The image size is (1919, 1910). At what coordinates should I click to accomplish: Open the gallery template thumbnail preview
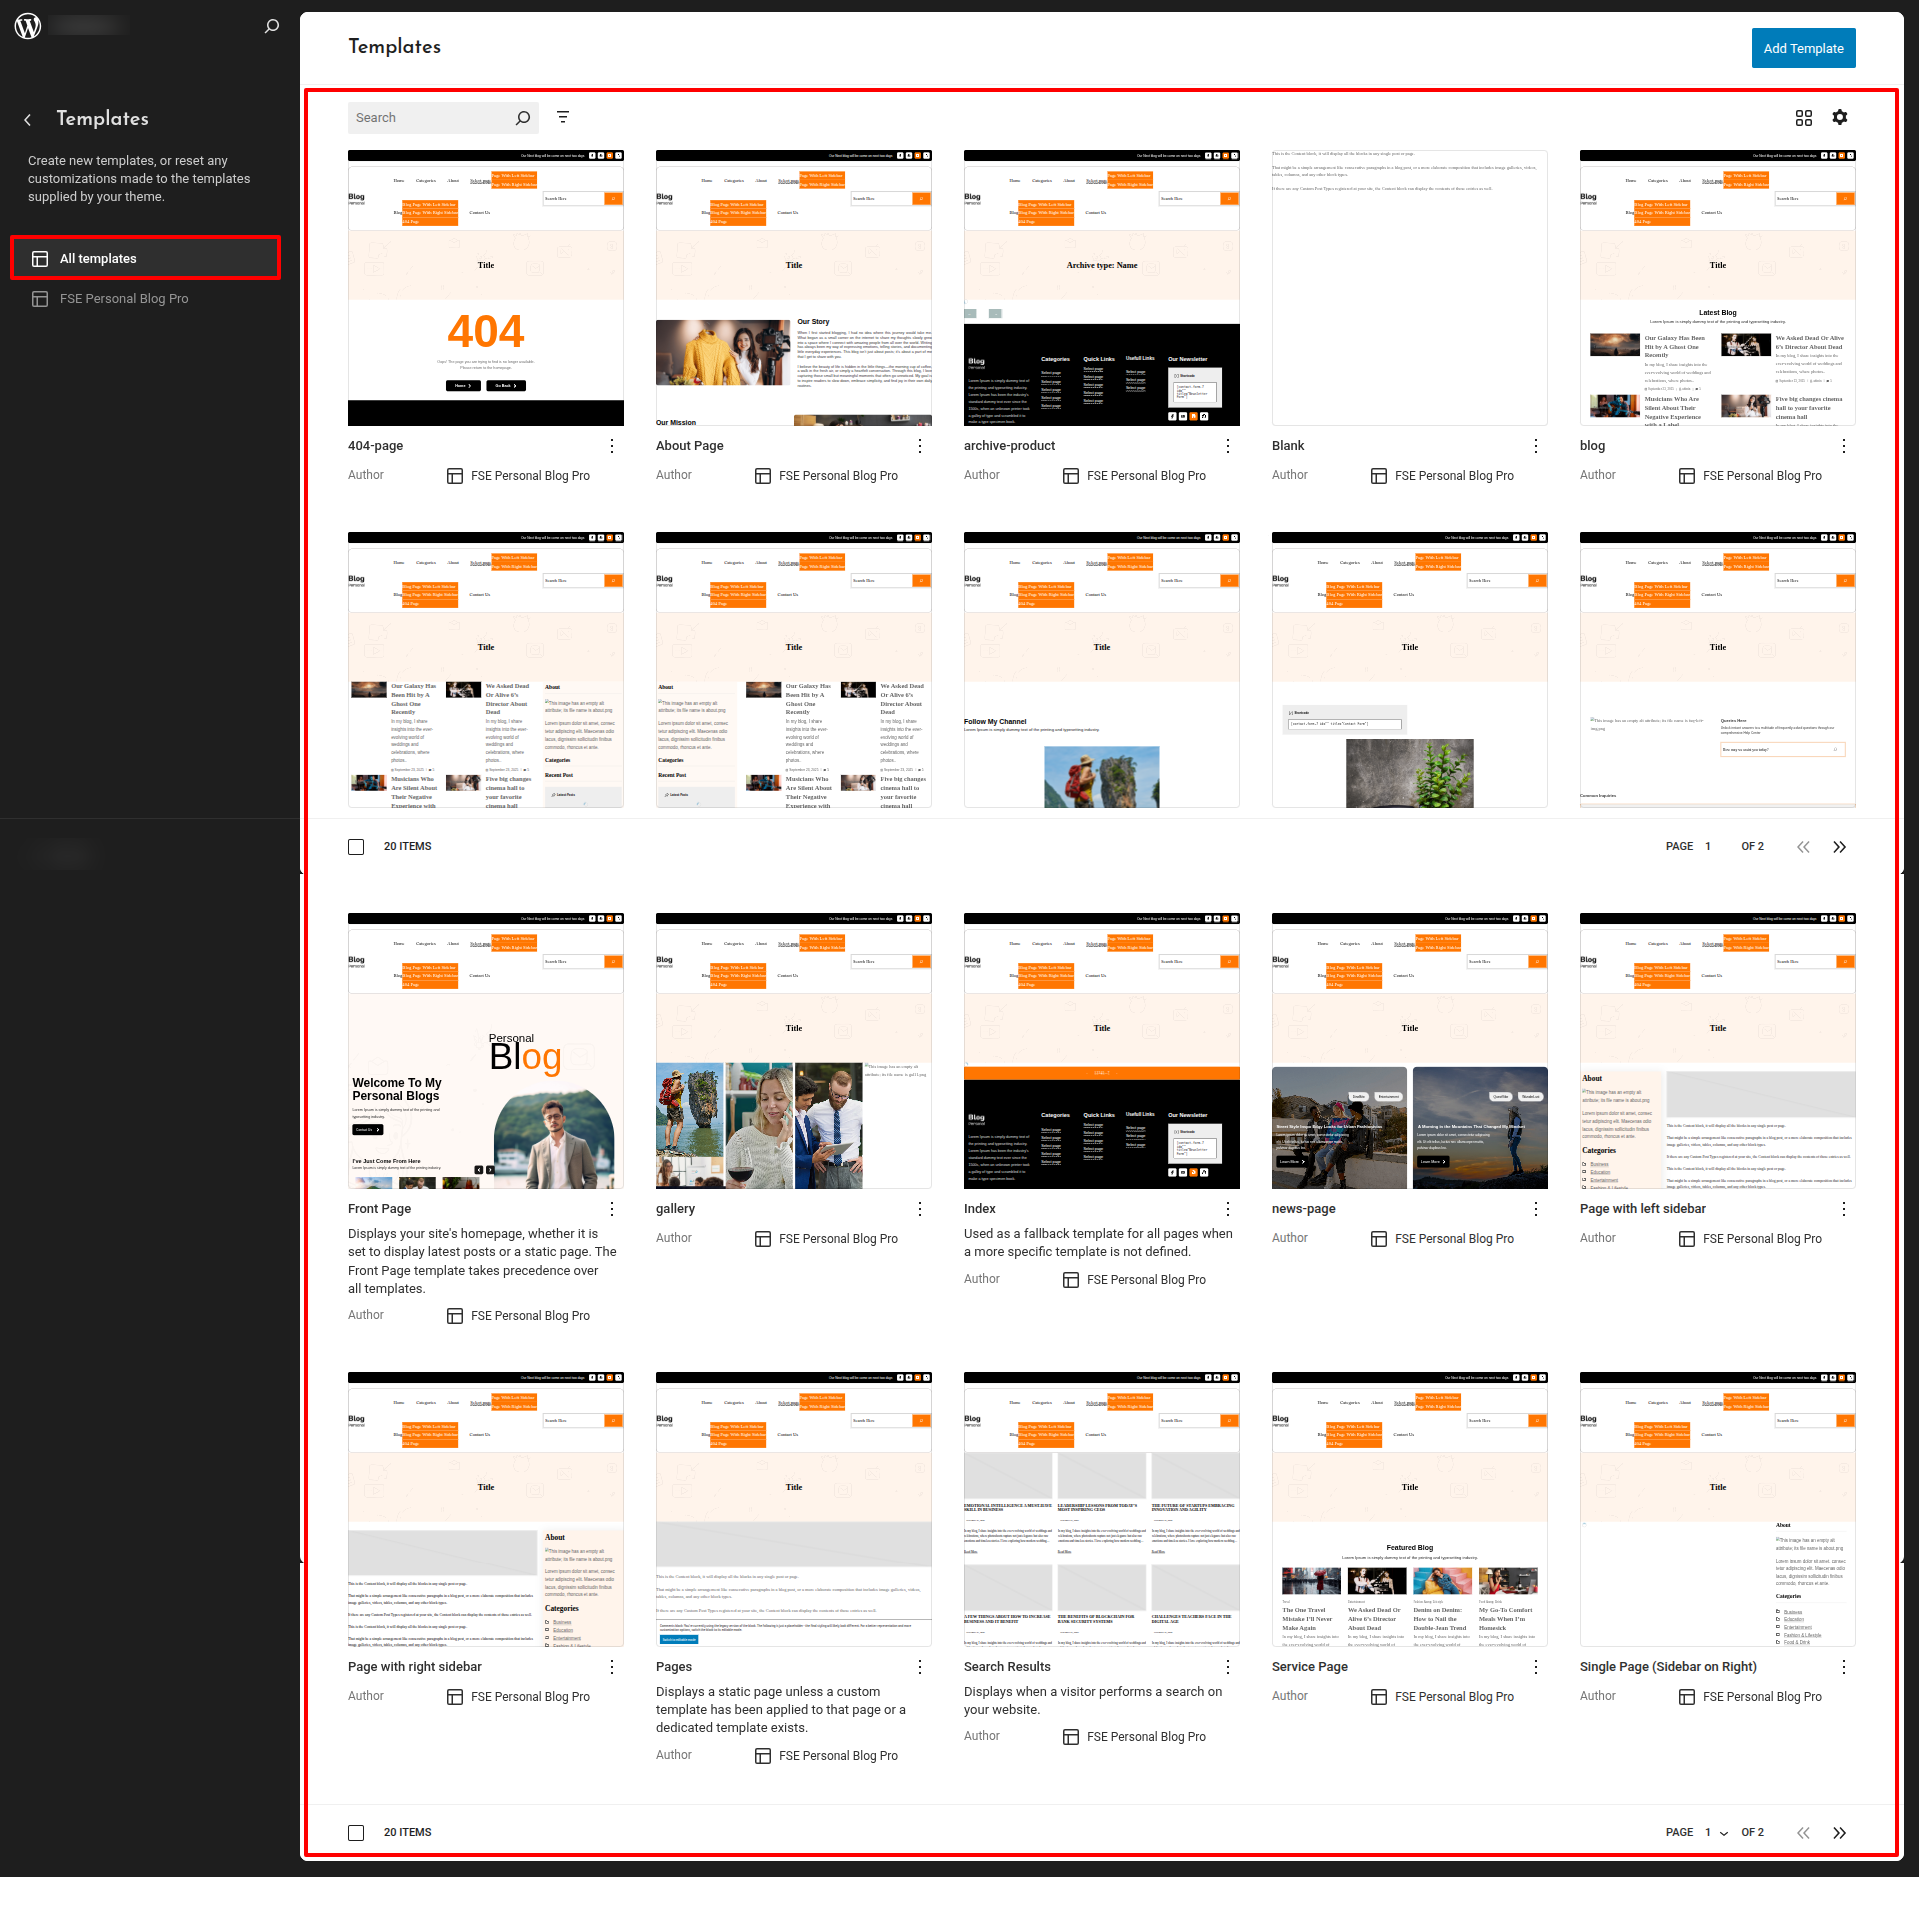click(x=793, y=1051)
